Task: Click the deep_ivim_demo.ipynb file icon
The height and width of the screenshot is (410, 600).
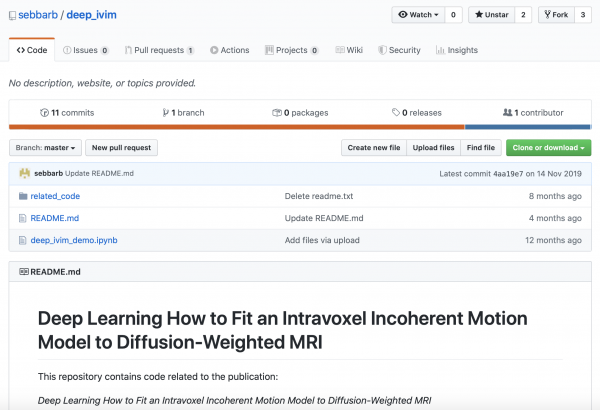Action: 23,239
